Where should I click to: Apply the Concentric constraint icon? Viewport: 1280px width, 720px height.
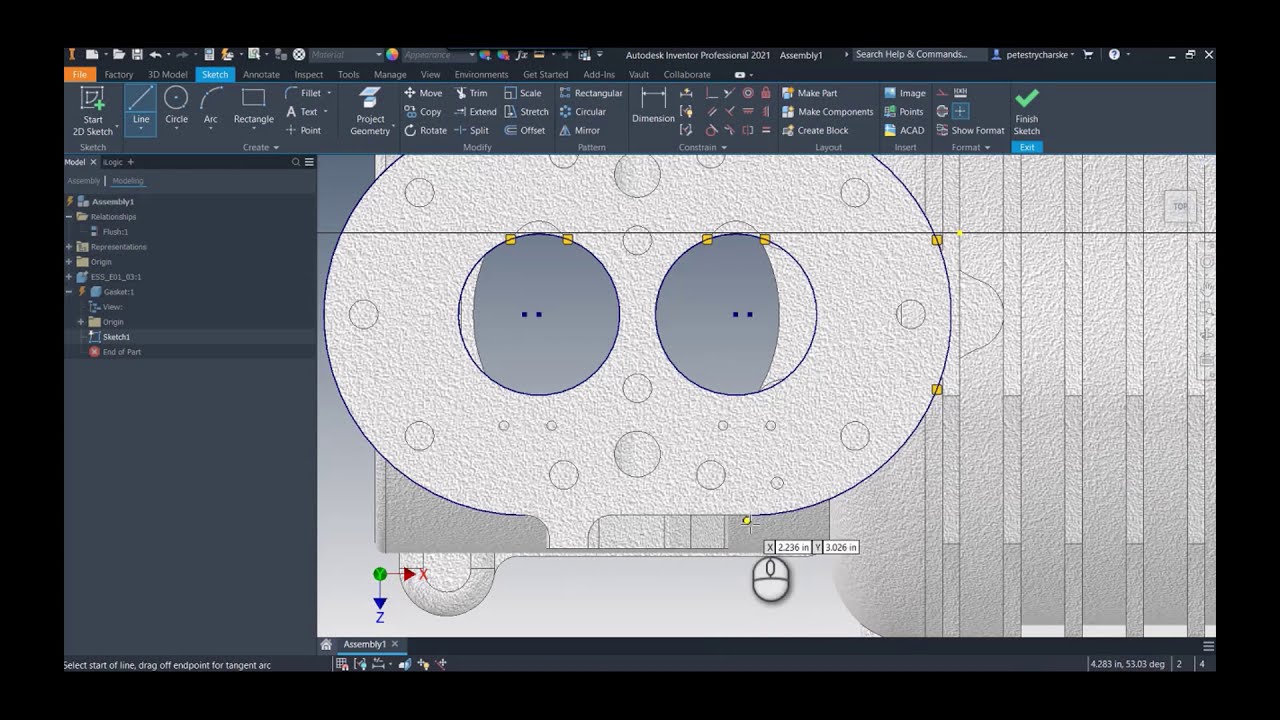748,93
